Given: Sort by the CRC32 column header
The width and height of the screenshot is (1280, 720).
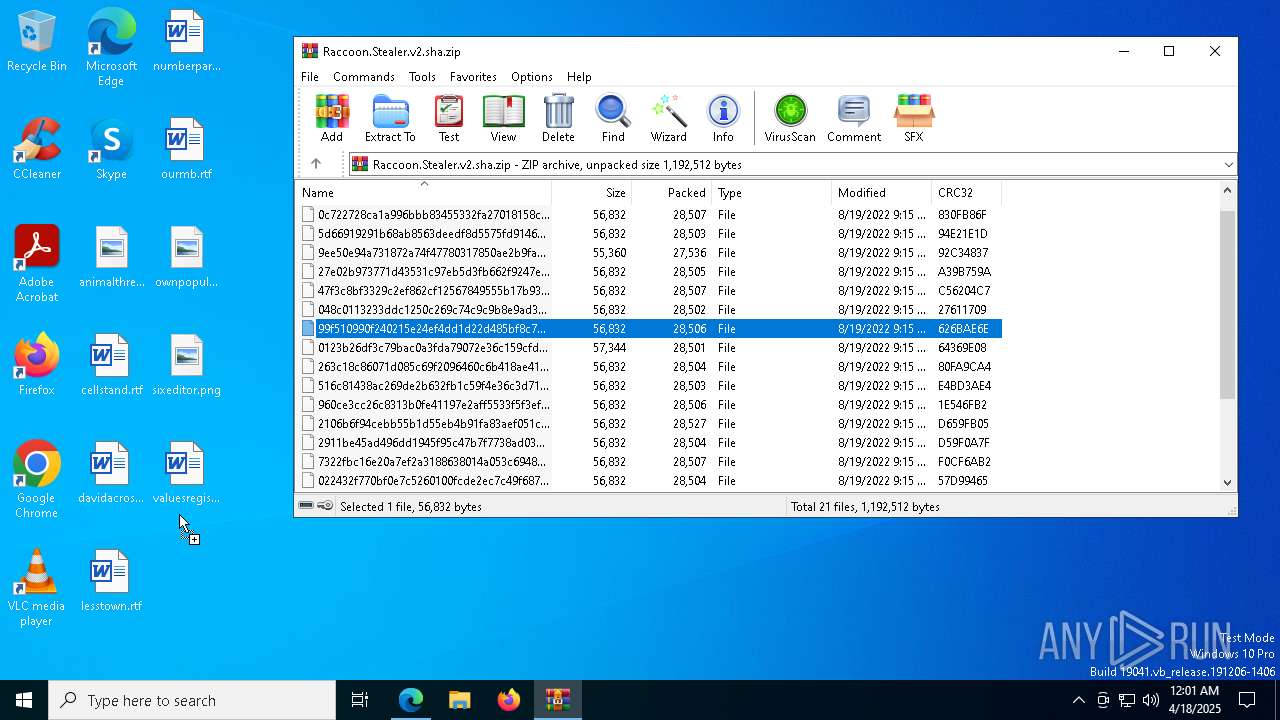Looking at the screenshot, I should point(966,192).
